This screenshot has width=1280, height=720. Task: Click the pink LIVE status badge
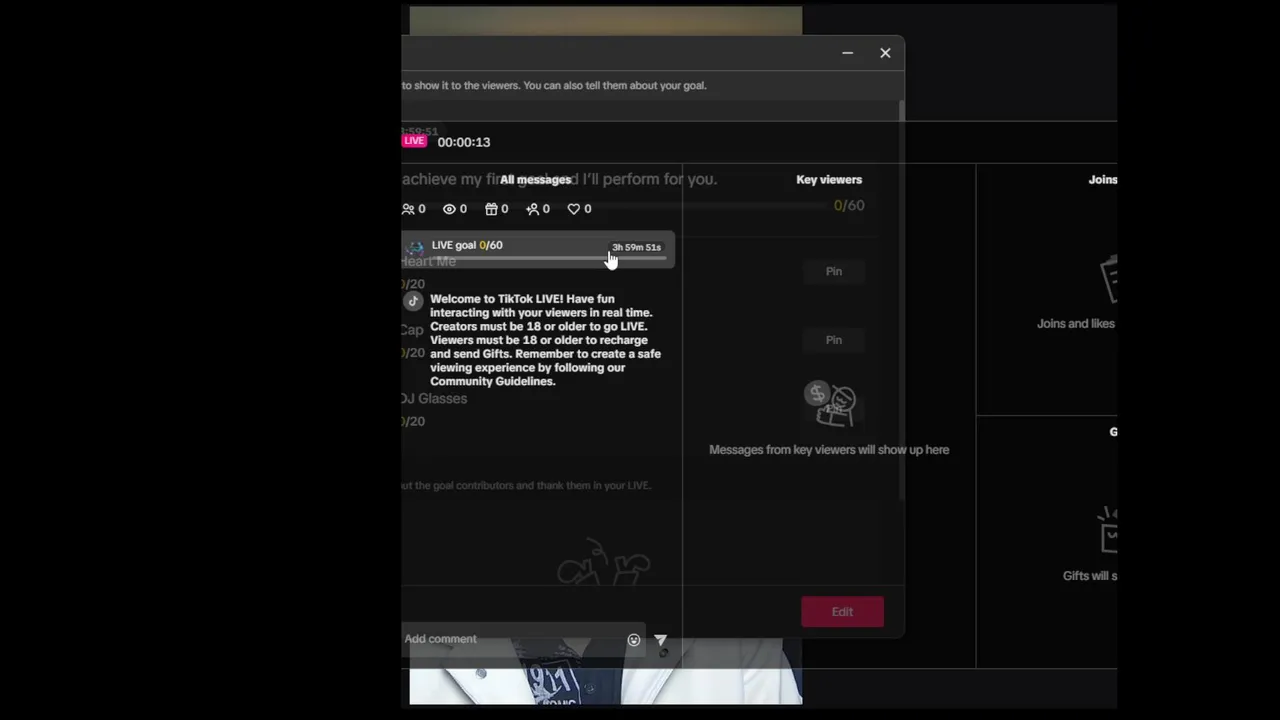coord(415,141)
